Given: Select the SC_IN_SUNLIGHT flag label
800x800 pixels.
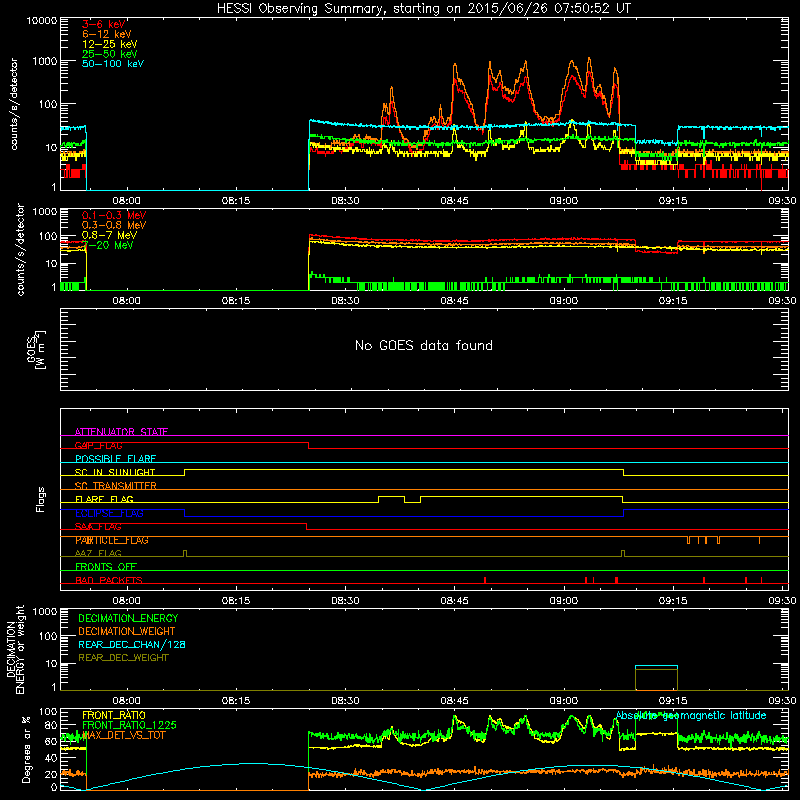Looking at the screenshot, I should coord(115,472).
